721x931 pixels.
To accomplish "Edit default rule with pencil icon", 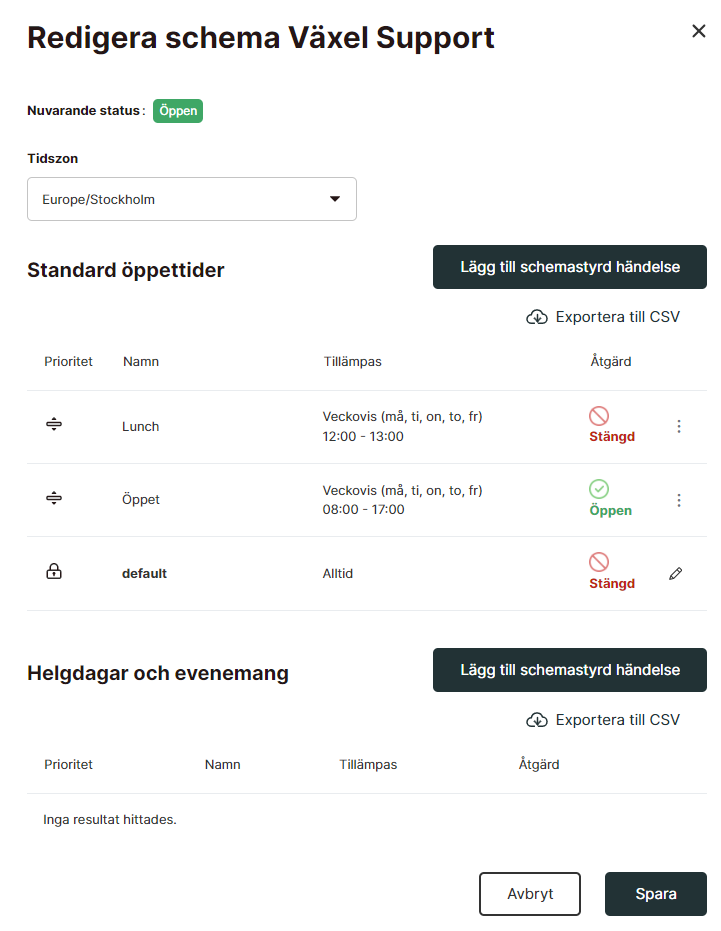I will (x=675, y=574).
